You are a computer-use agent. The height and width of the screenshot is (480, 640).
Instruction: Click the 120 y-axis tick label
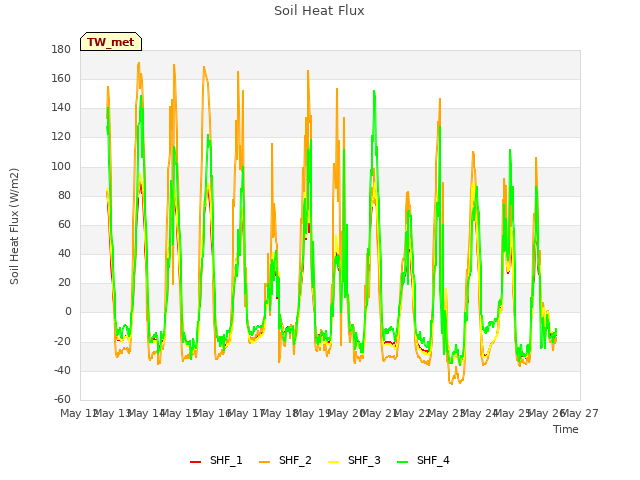(x=61, y=137)
